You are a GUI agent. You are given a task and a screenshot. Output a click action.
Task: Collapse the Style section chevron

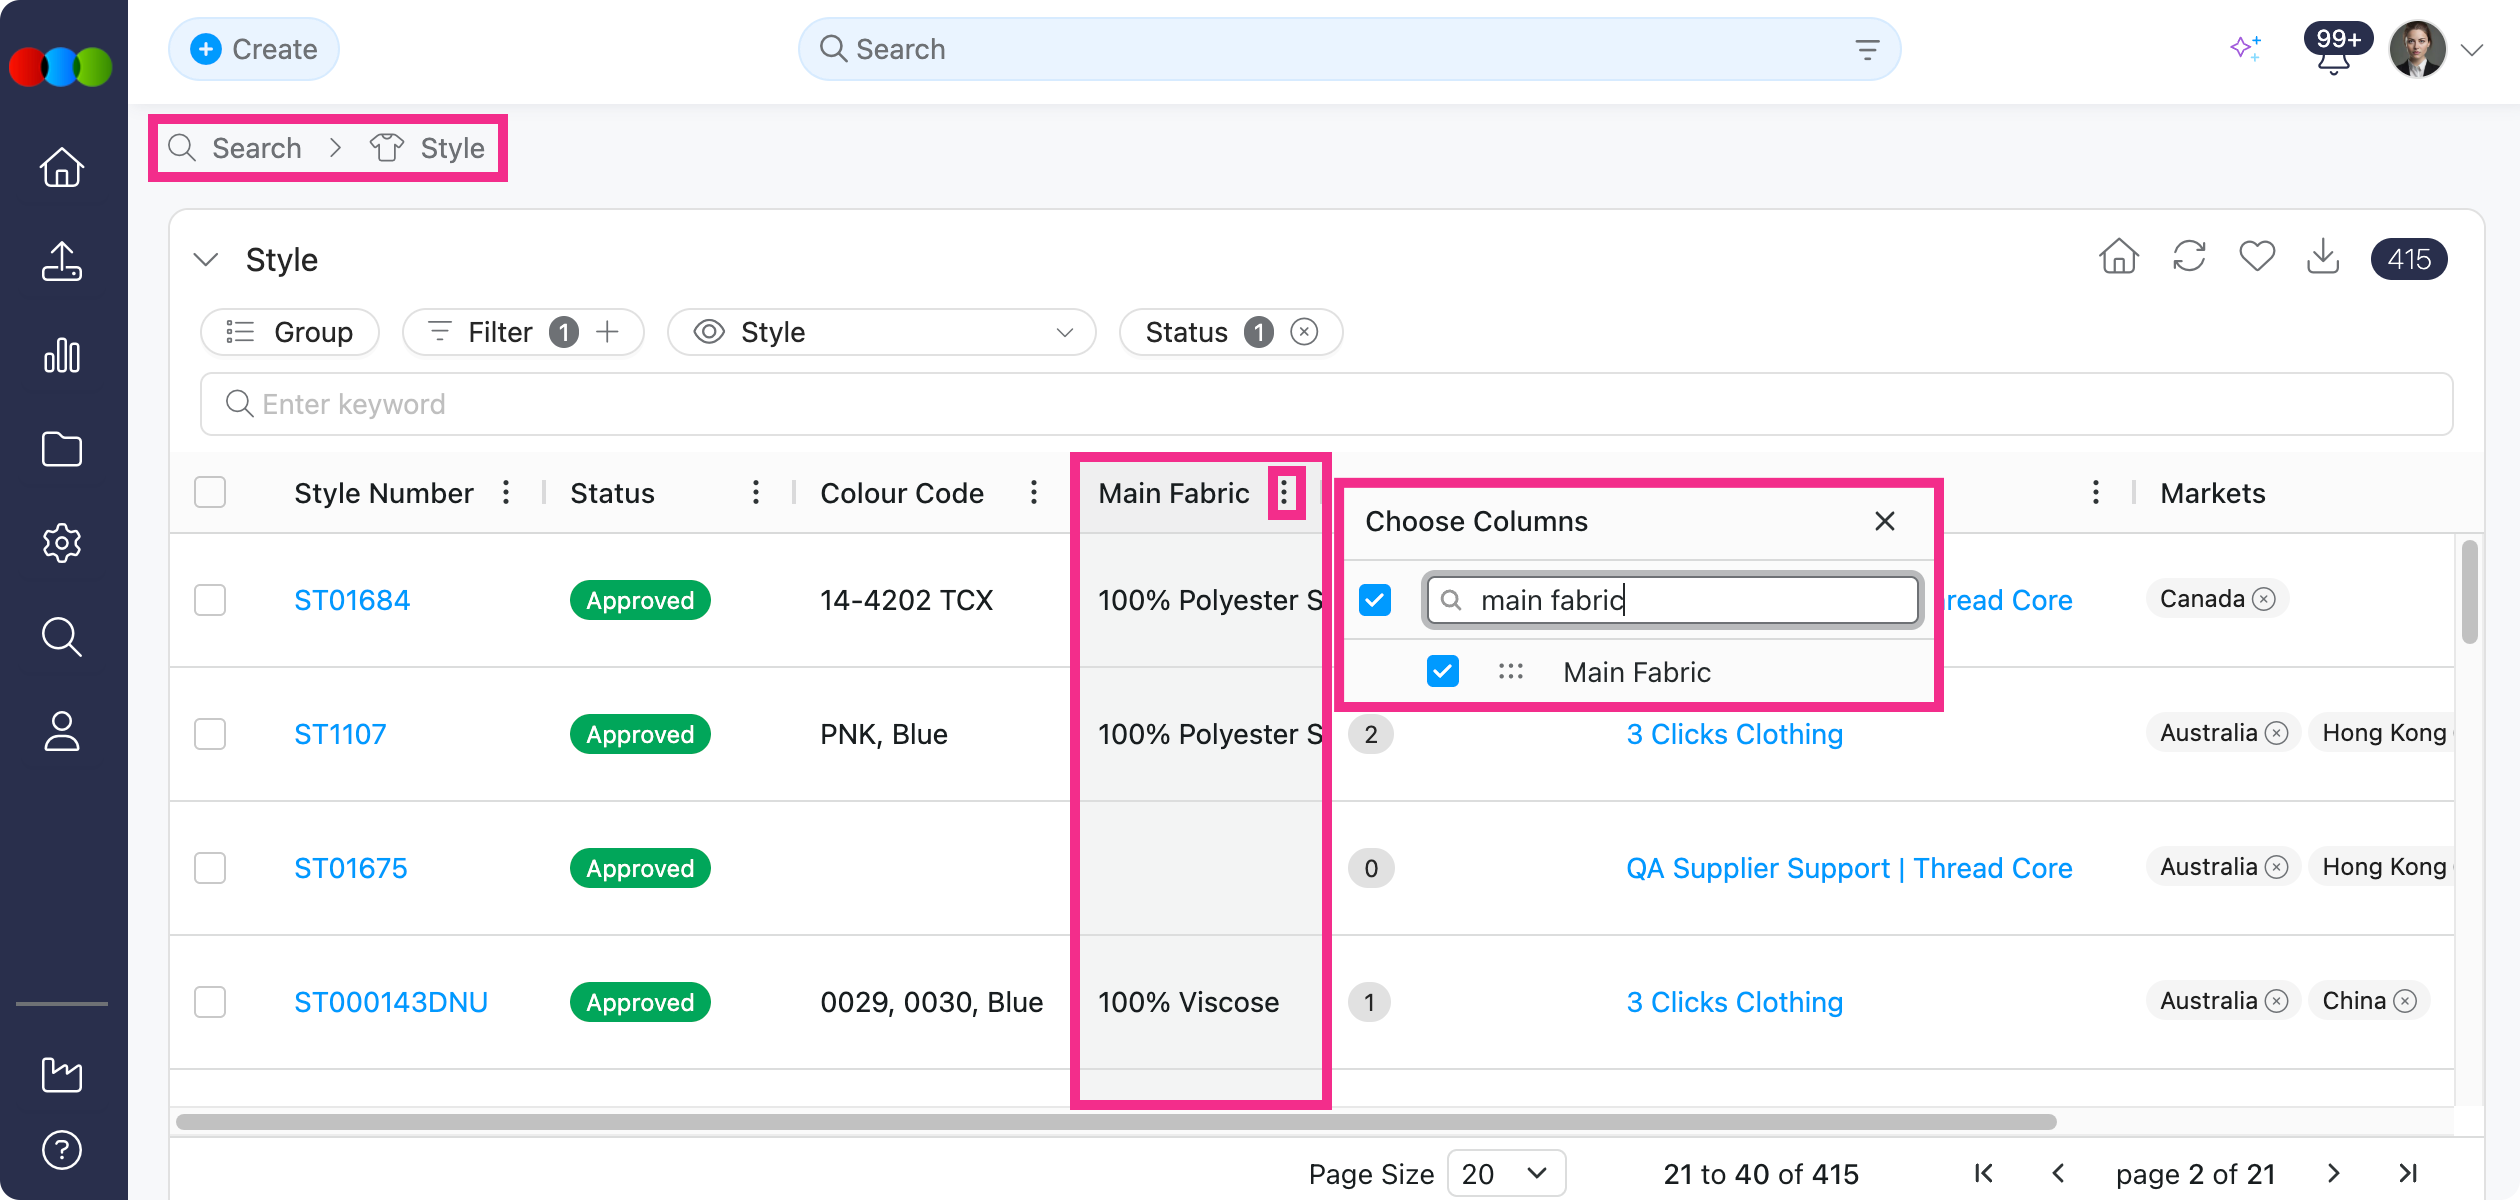(206, 260)
